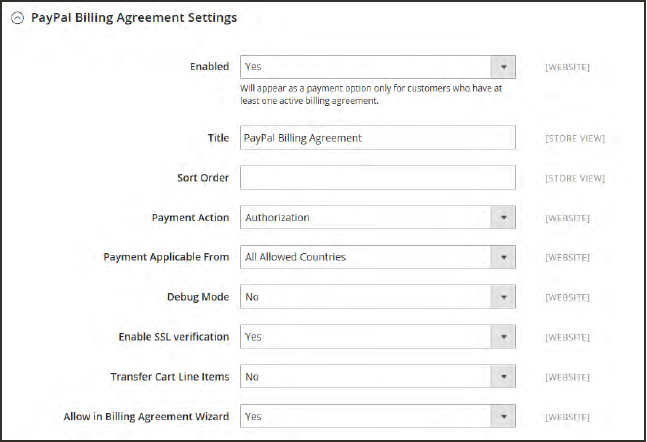Click the Enabled dropdown arrow button
The height and width of the screenshot is (442, 647).
pyautogui.click(x=503, y=68)
